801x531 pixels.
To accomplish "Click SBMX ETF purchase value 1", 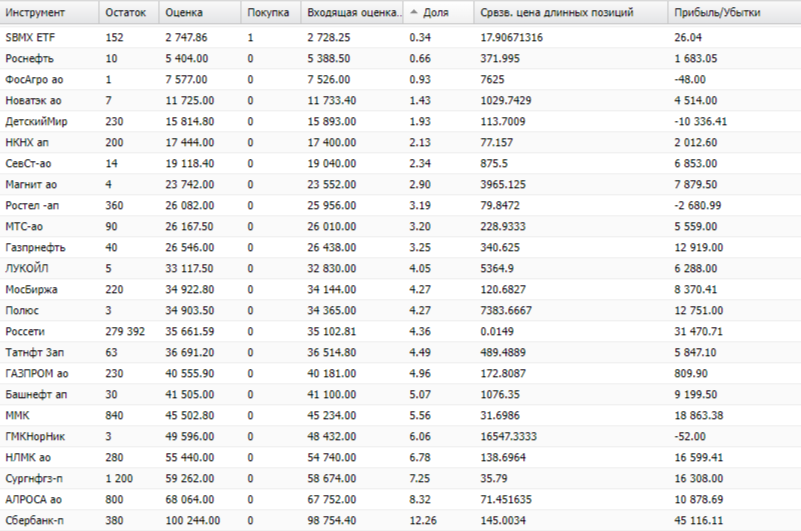I will (250, 37).
